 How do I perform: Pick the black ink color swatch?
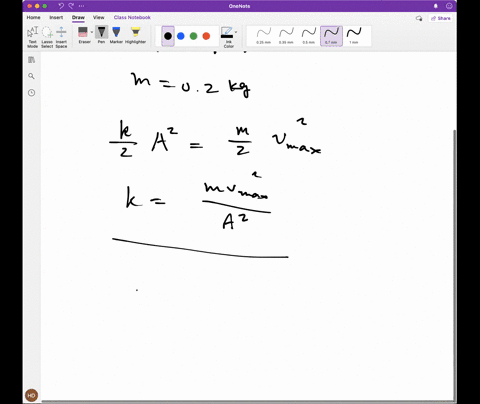pos(168,36)
